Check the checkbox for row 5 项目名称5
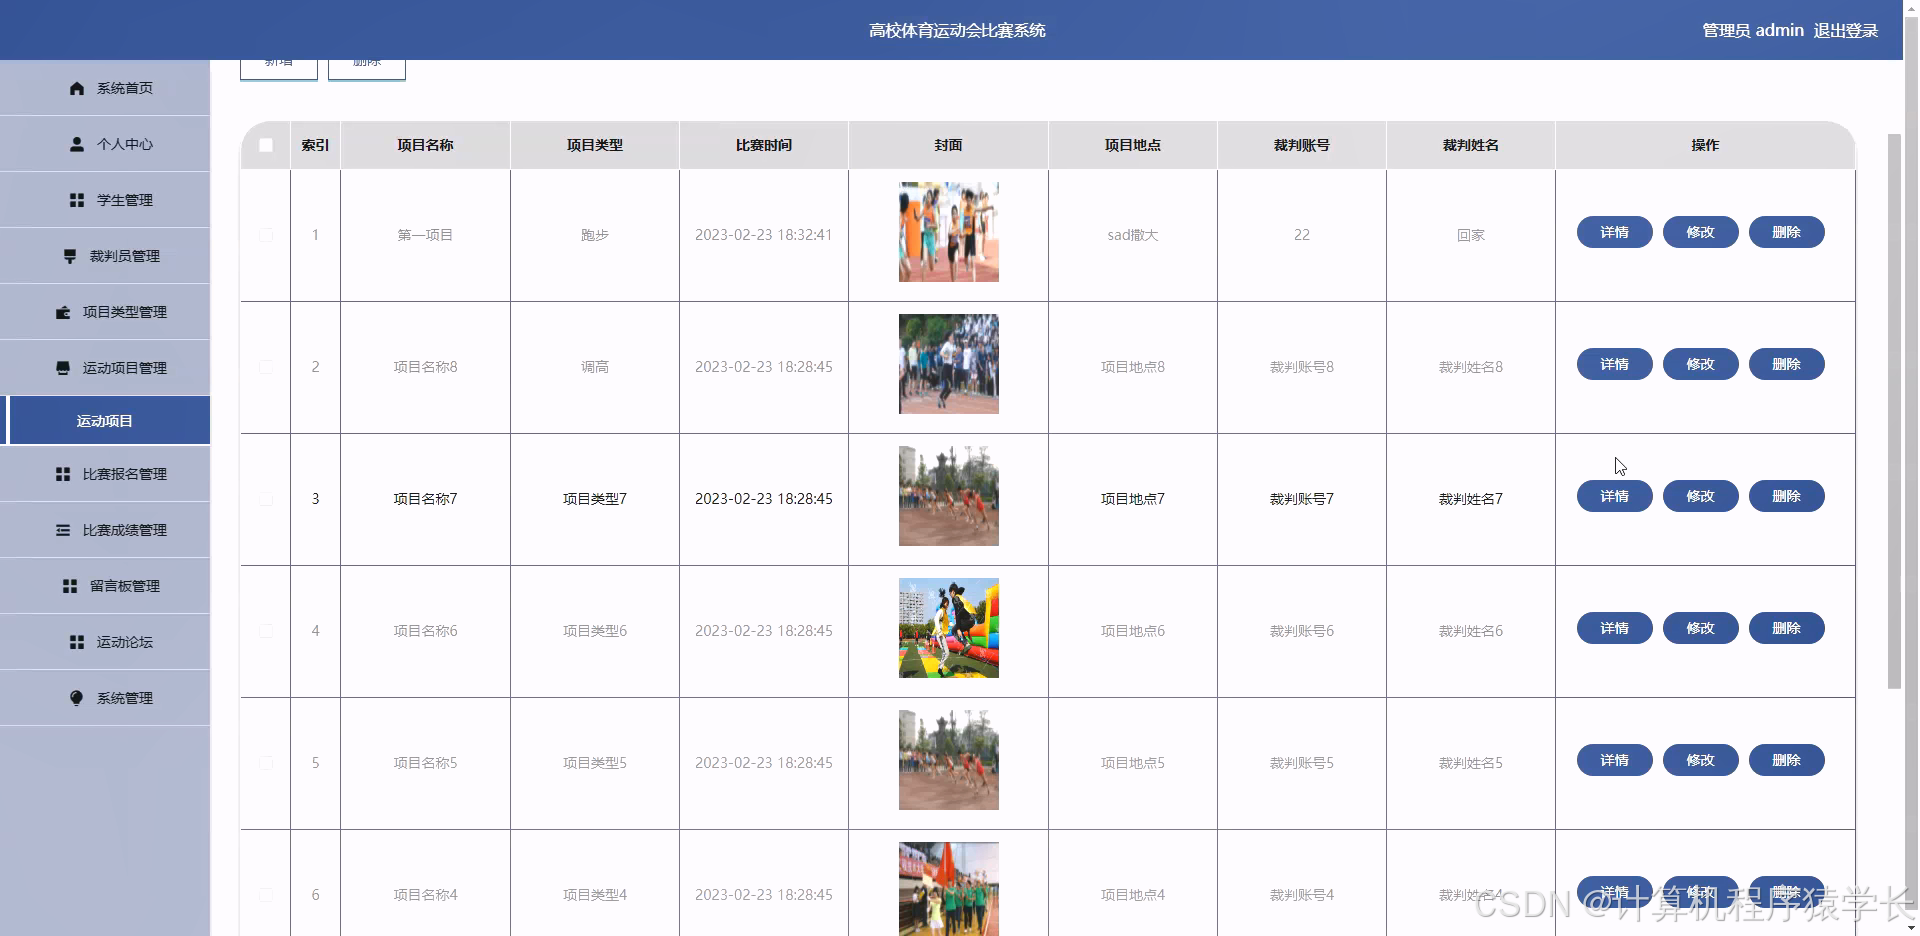 click(x=266, y=763)
